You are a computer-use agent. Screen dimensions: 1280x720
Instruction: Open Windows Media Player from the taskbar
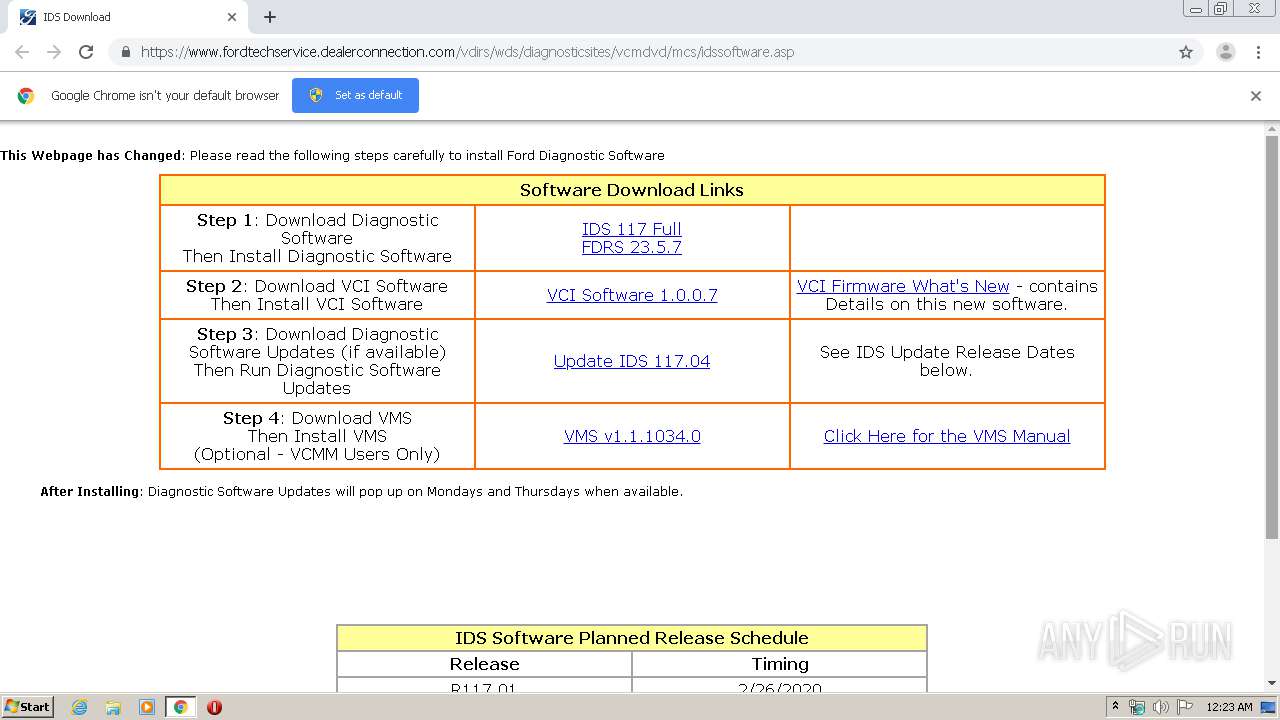(147, 707)
